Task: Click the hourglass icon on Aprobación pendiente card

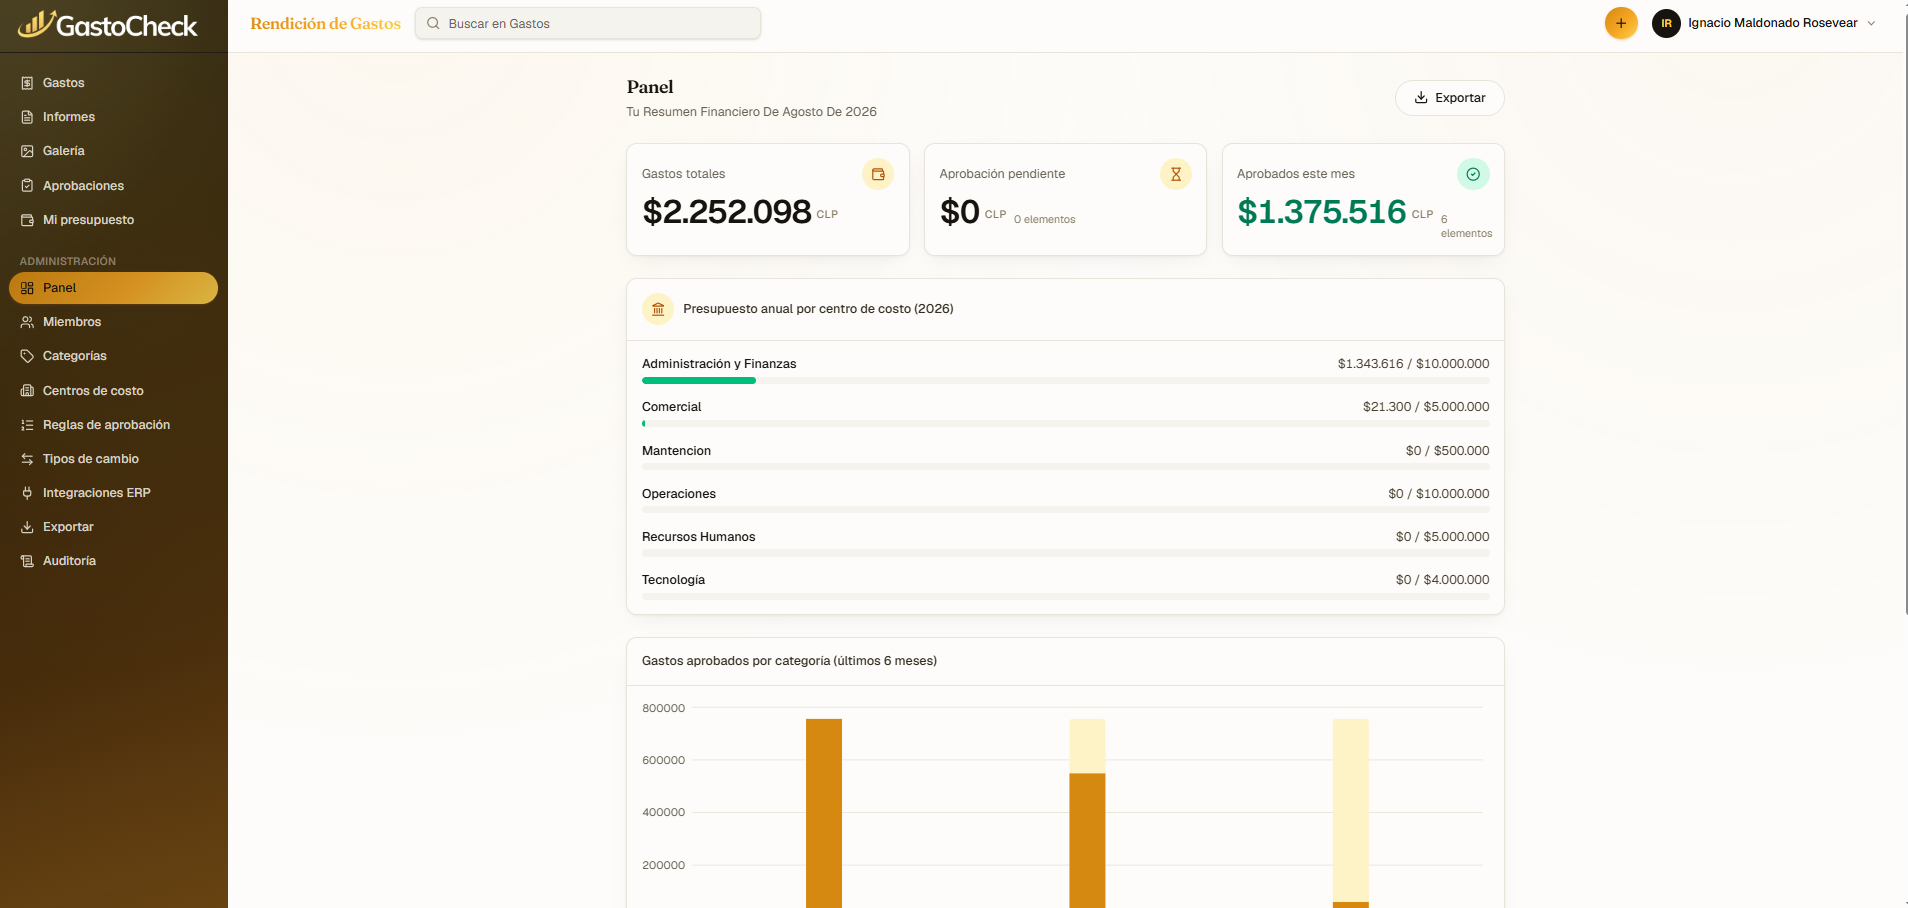Action: pos(1176,174)
